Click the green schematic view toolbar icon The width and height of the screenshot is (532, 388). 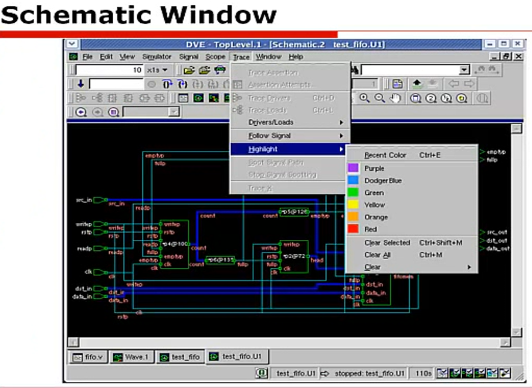pyautogui.click(x=198, y=98)
